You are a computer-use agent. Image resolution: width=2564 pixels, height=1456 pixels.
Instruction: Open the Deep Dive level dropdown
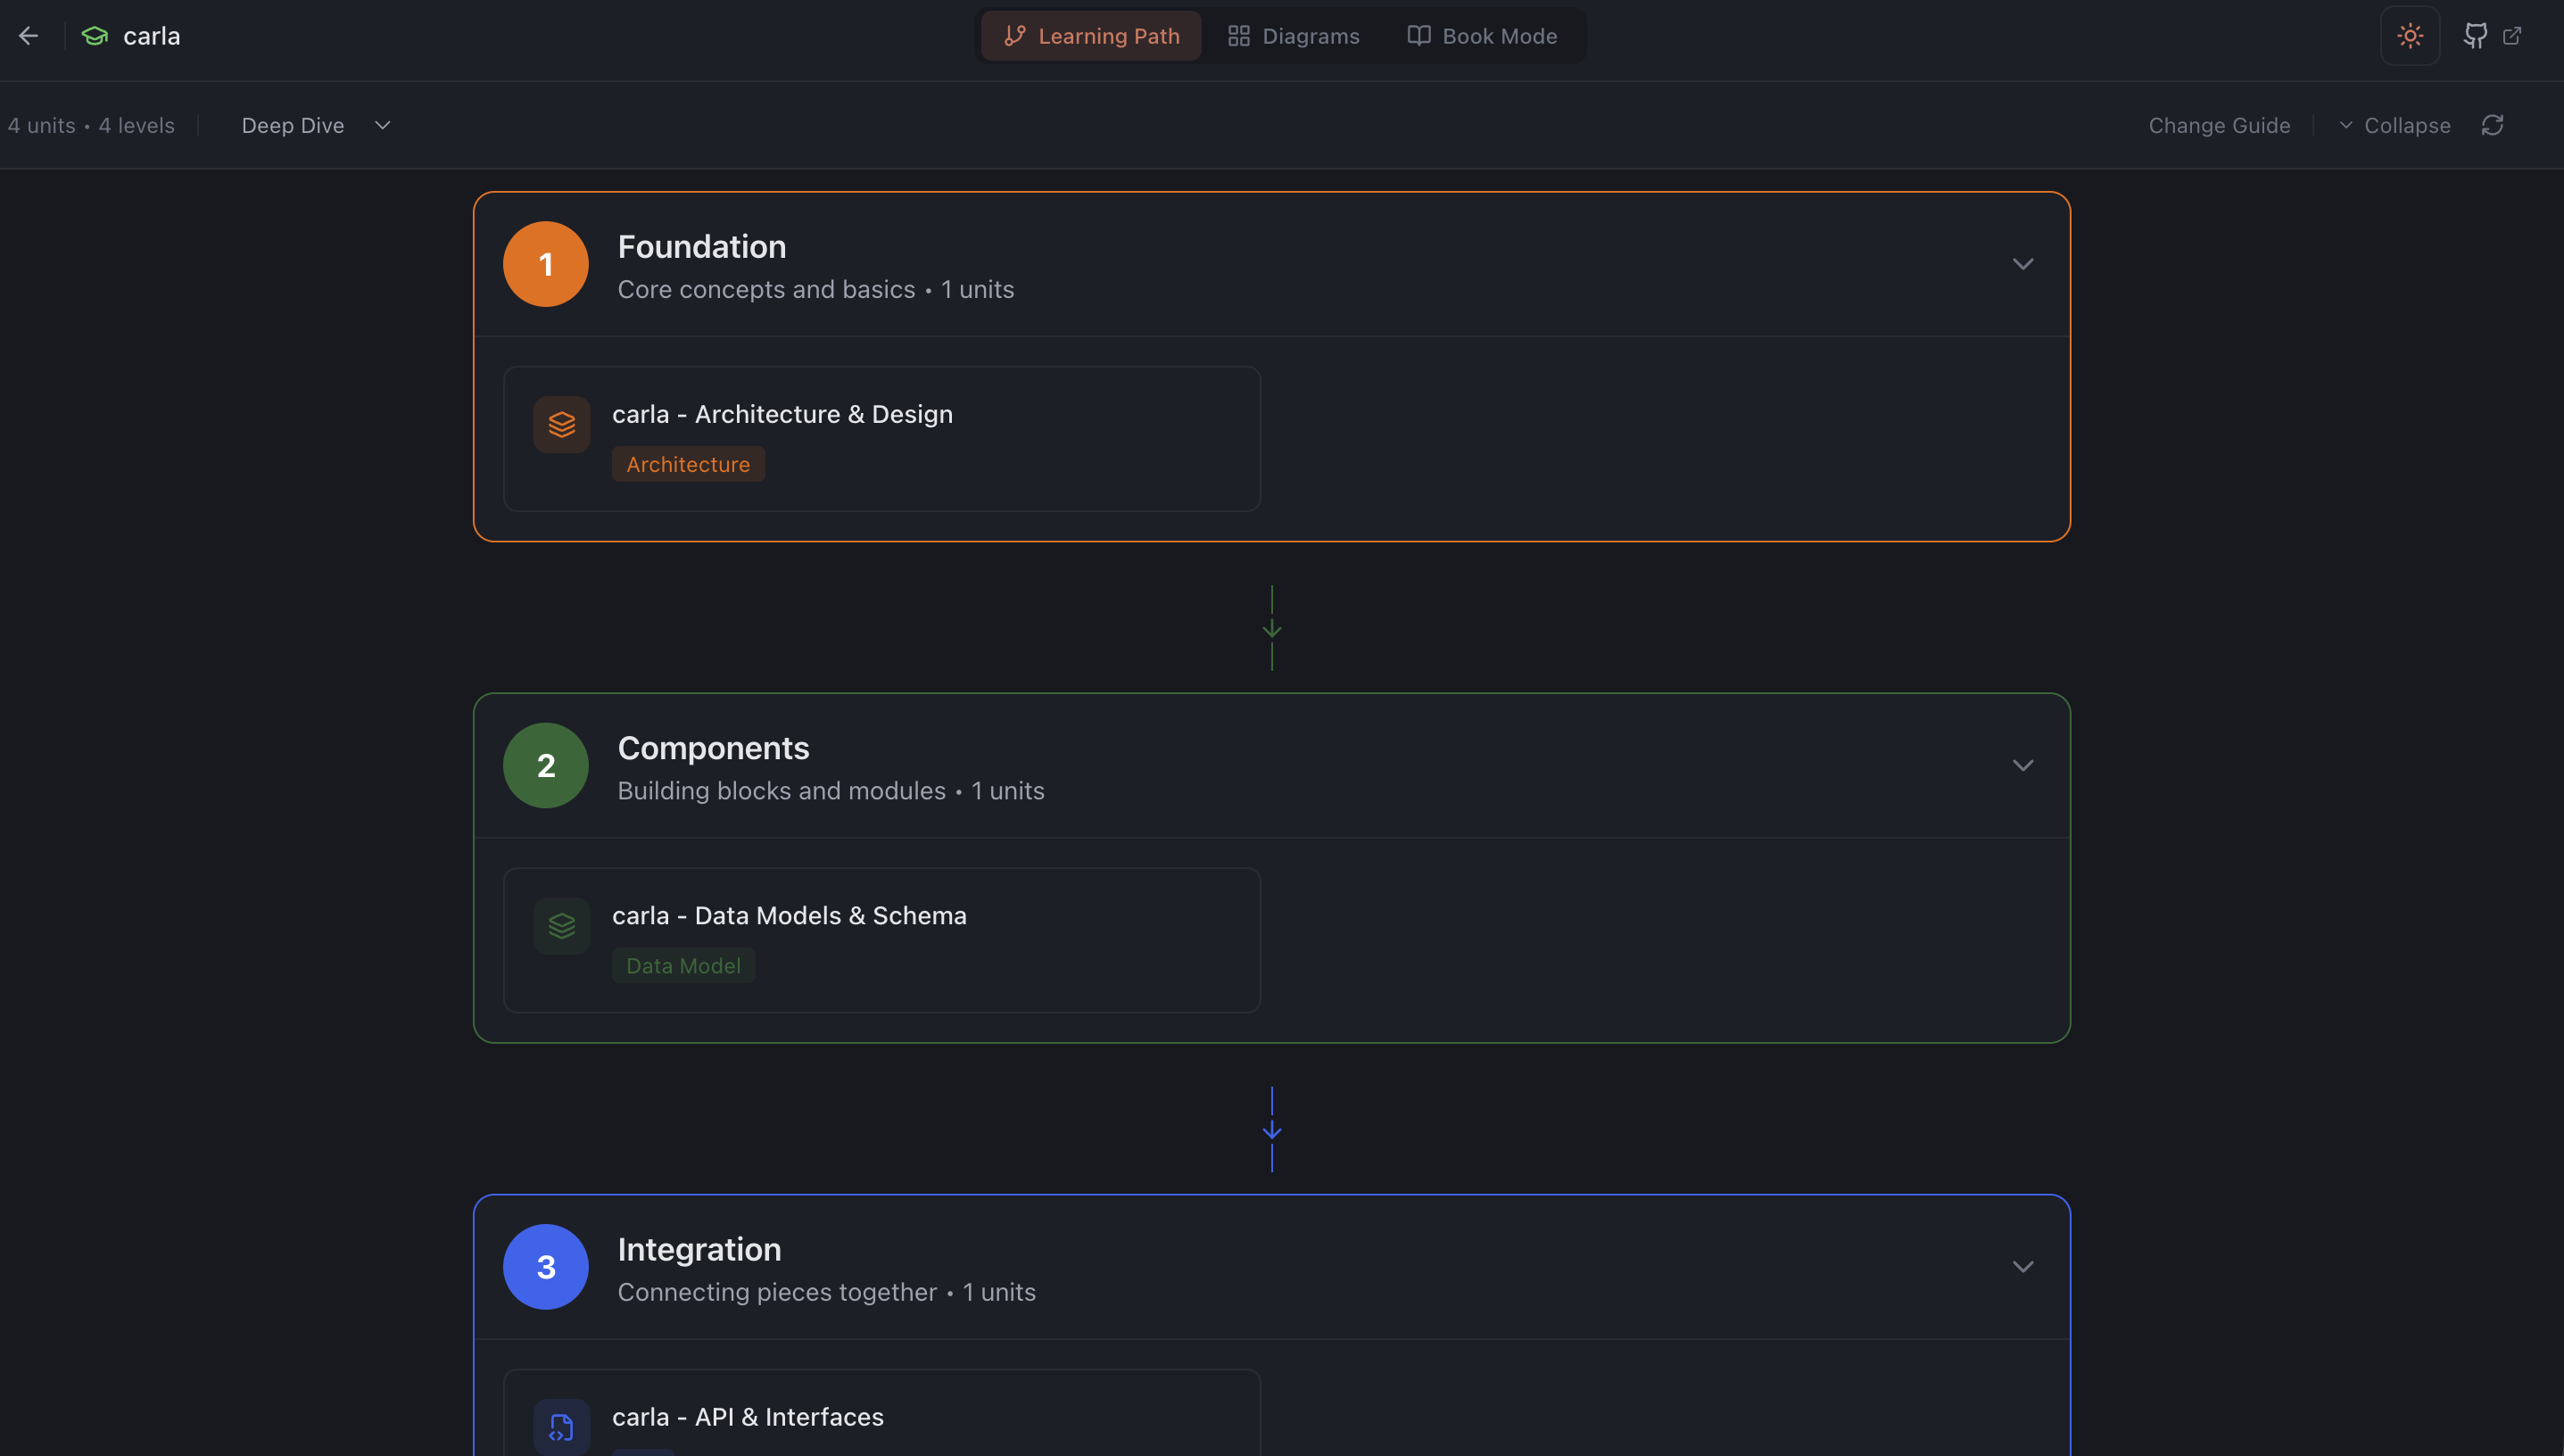tap(313, 125)
